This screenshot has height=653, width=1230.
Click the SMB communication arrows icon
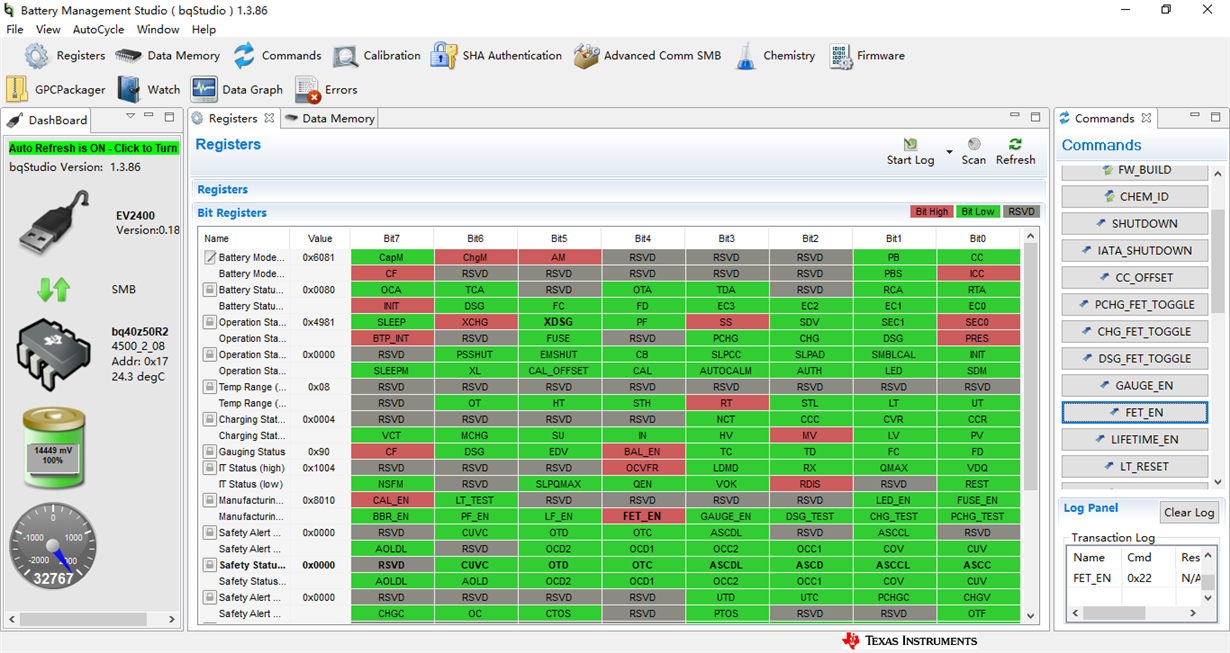53,290
